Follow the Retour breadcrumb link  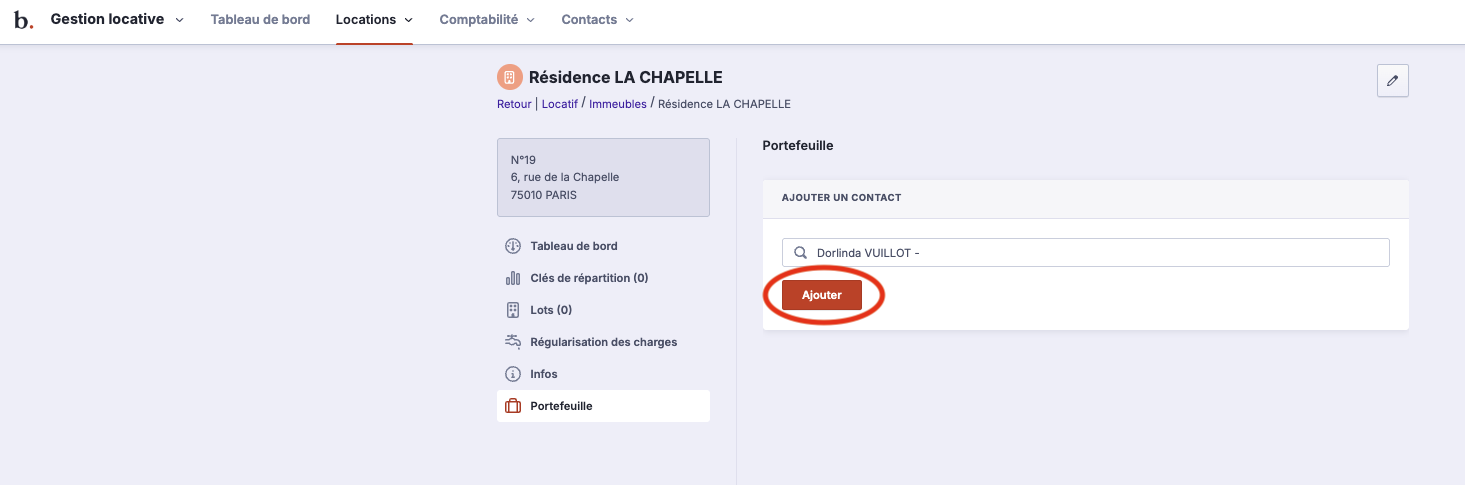point(514,104)
